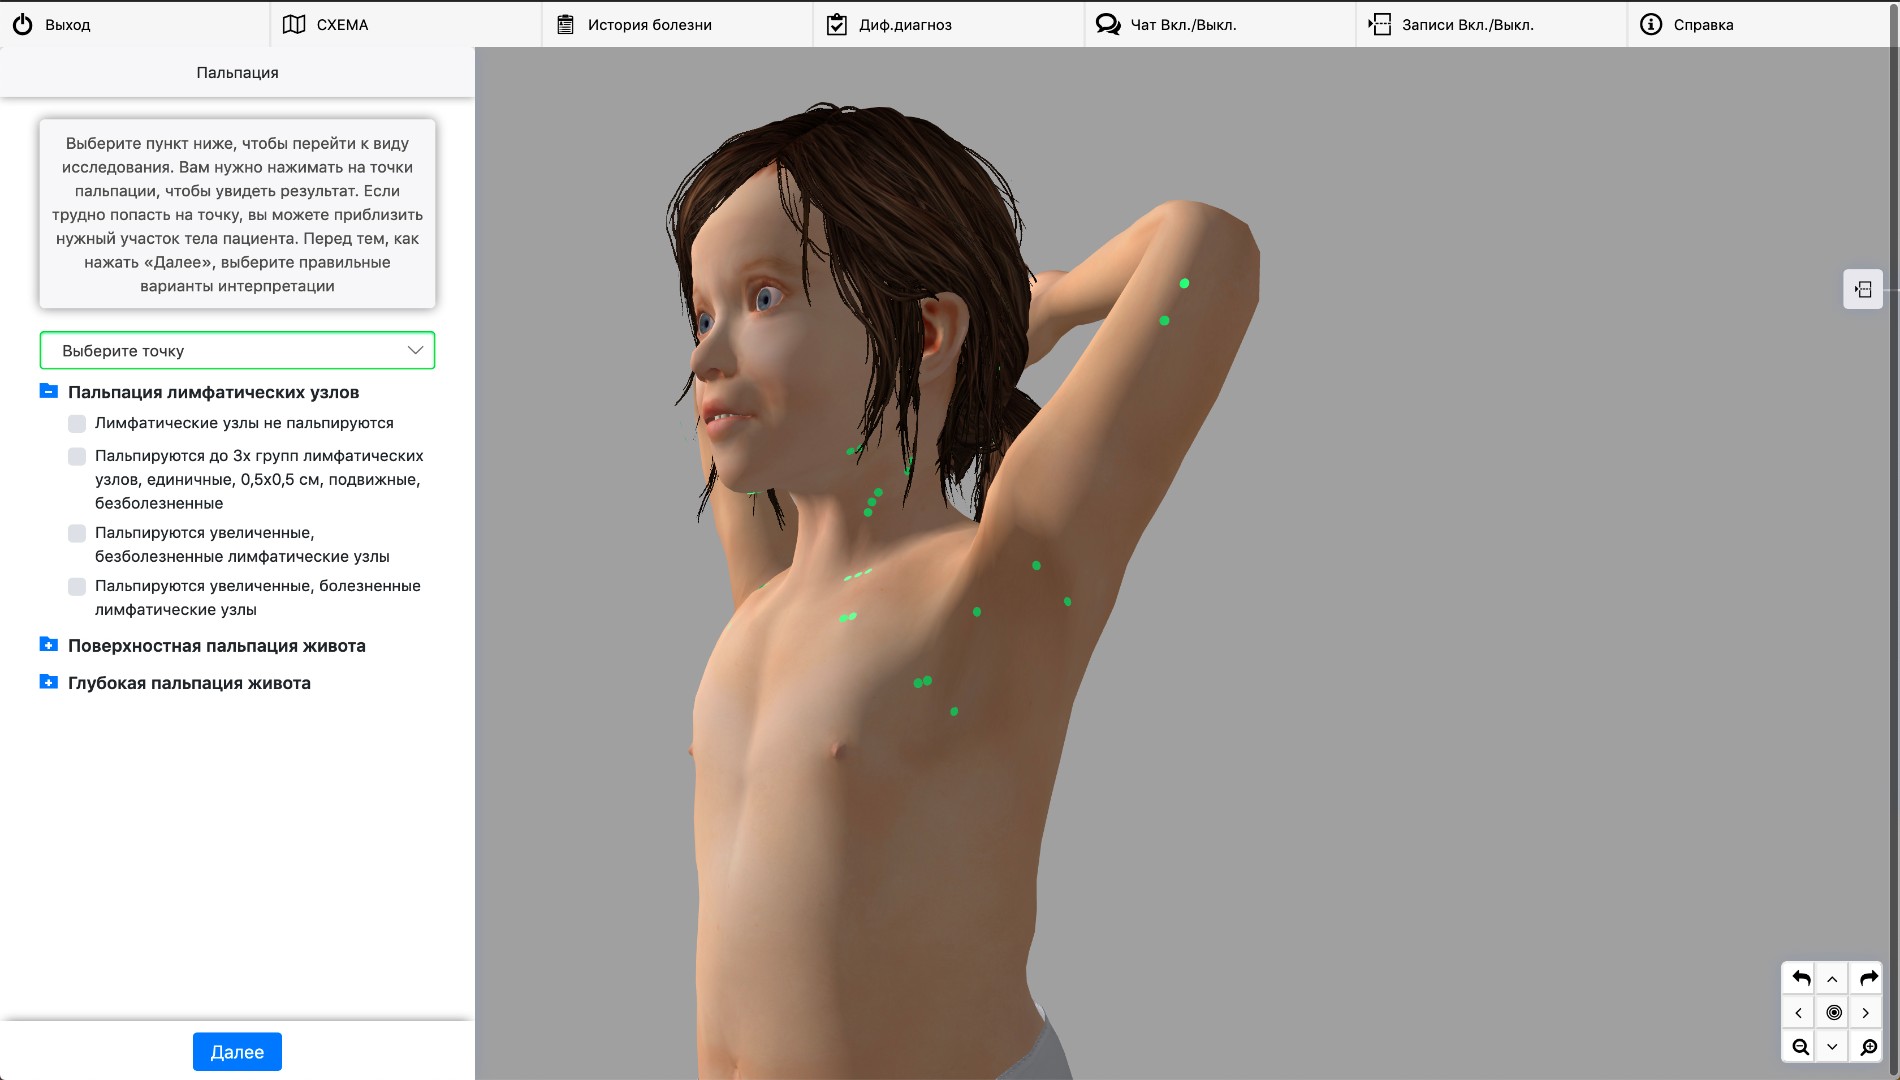Image resolution: width=1900 pixels, height=1080 pixels.
Task: Open 'История болезни' in the top menu
Action: click(x=648, y=25)
